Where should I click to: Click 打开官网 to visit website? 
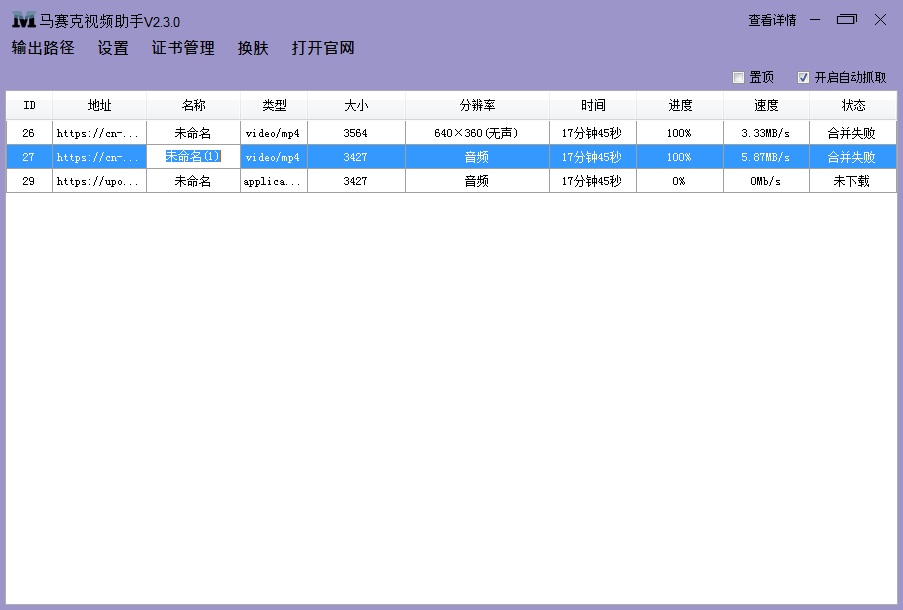click(323, 48)
